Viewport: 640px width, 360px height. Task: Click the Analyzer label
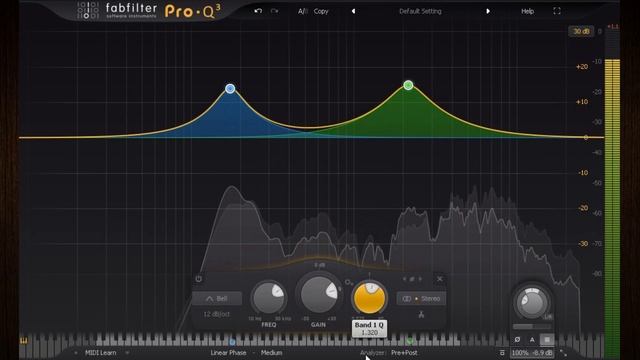pos(373,353)
